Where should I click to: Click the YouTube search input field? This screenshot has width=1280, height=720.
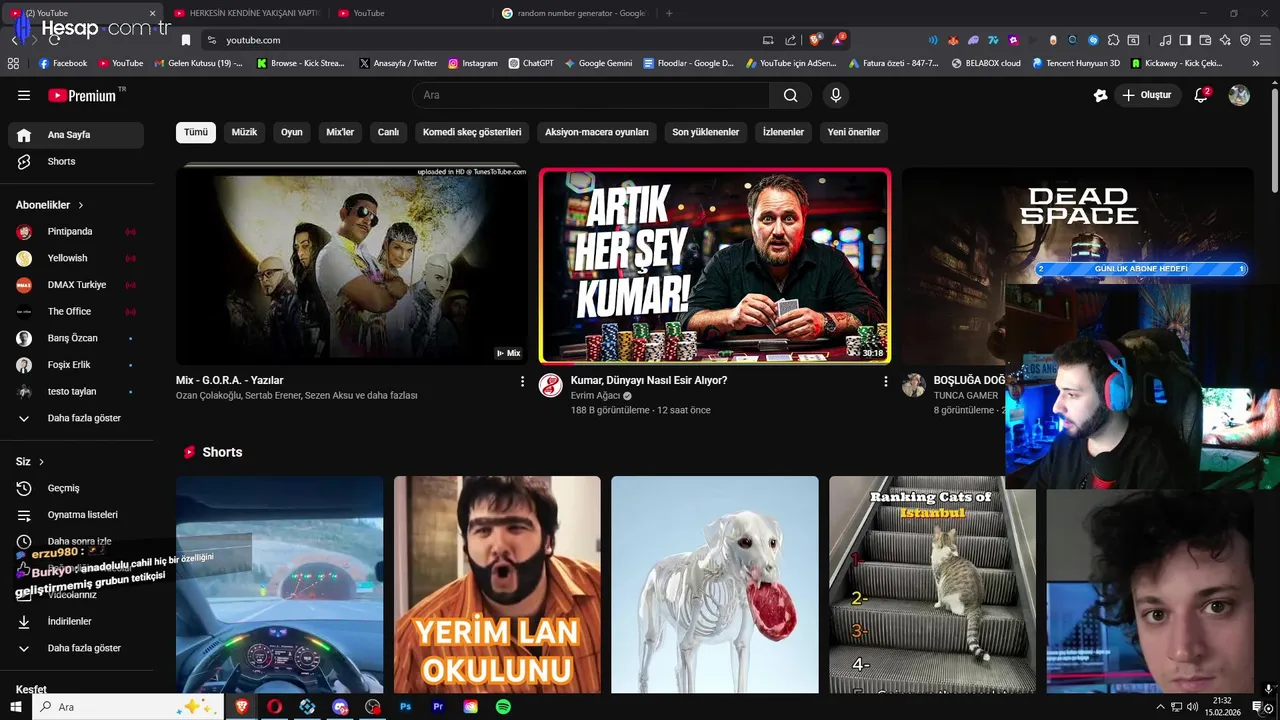coord(591,95)
